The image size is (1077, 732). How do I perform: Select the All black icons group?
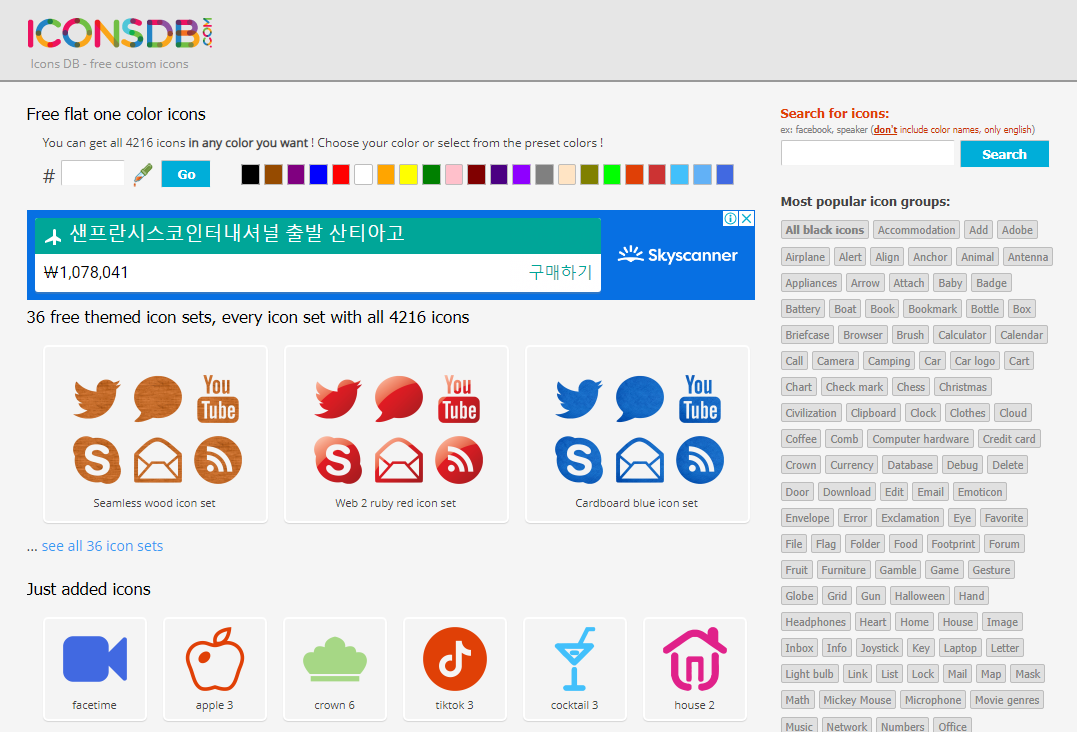[825, 230]
